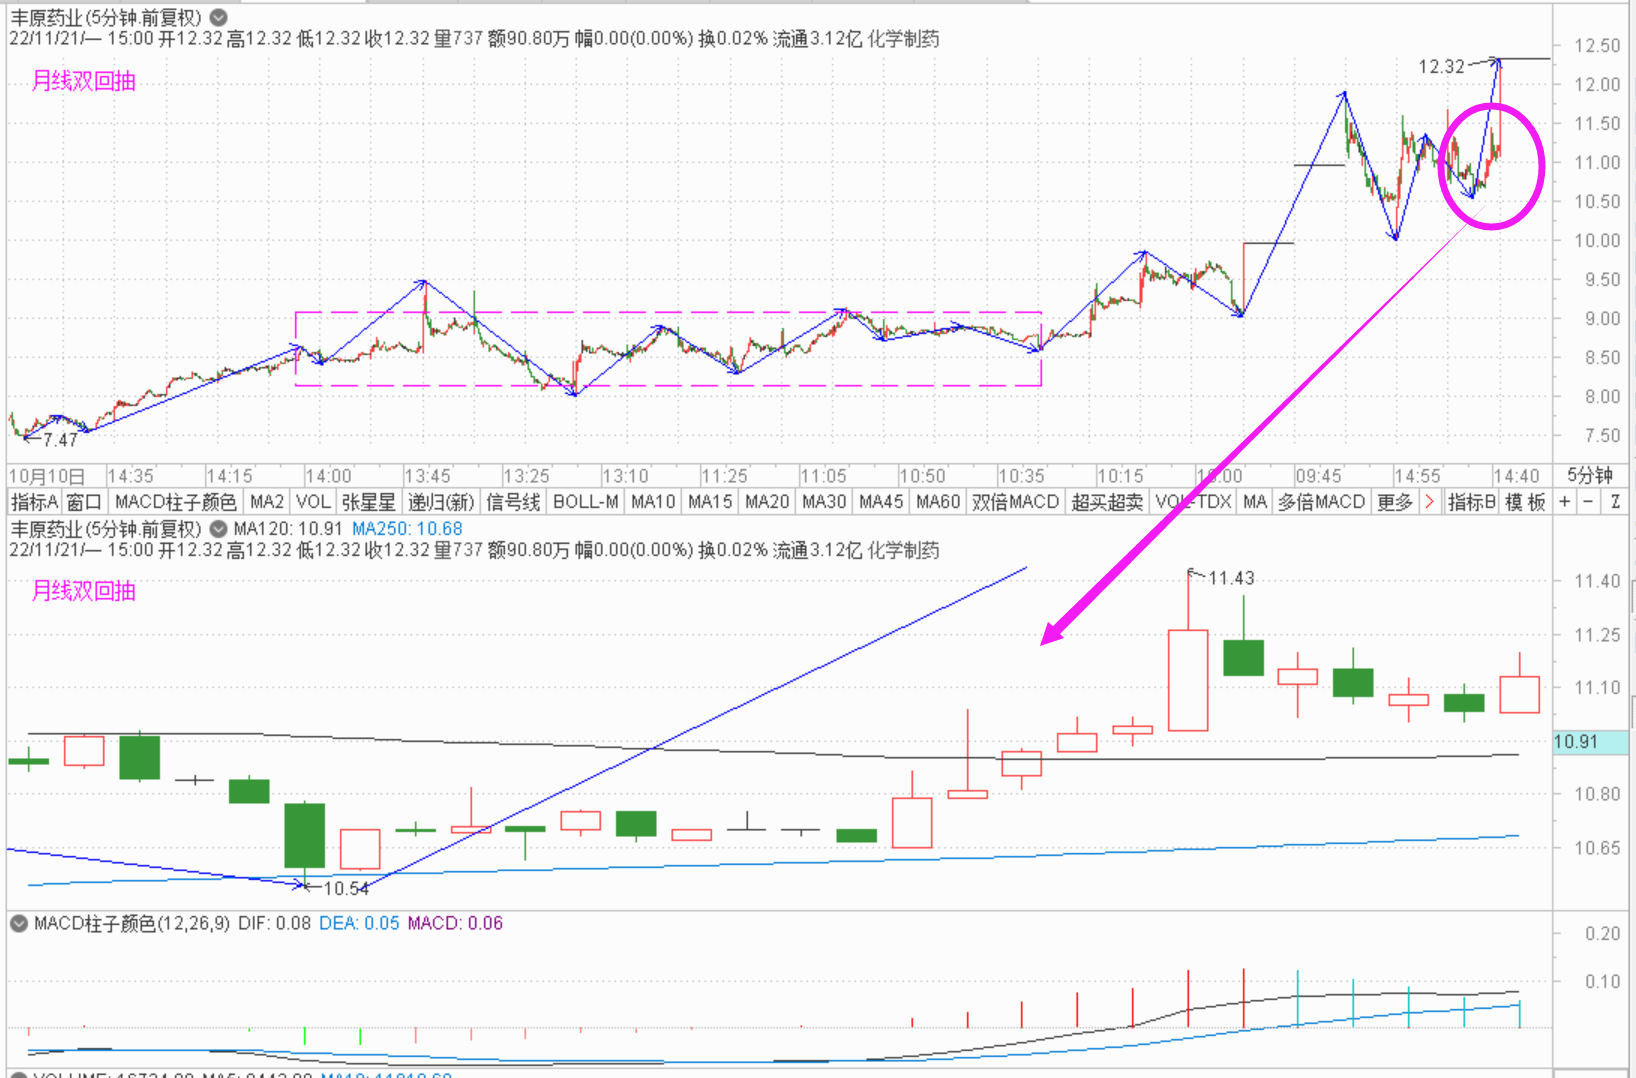Switch to MA20 indicator tab
1636x1078 pixels.
point(768,502)
